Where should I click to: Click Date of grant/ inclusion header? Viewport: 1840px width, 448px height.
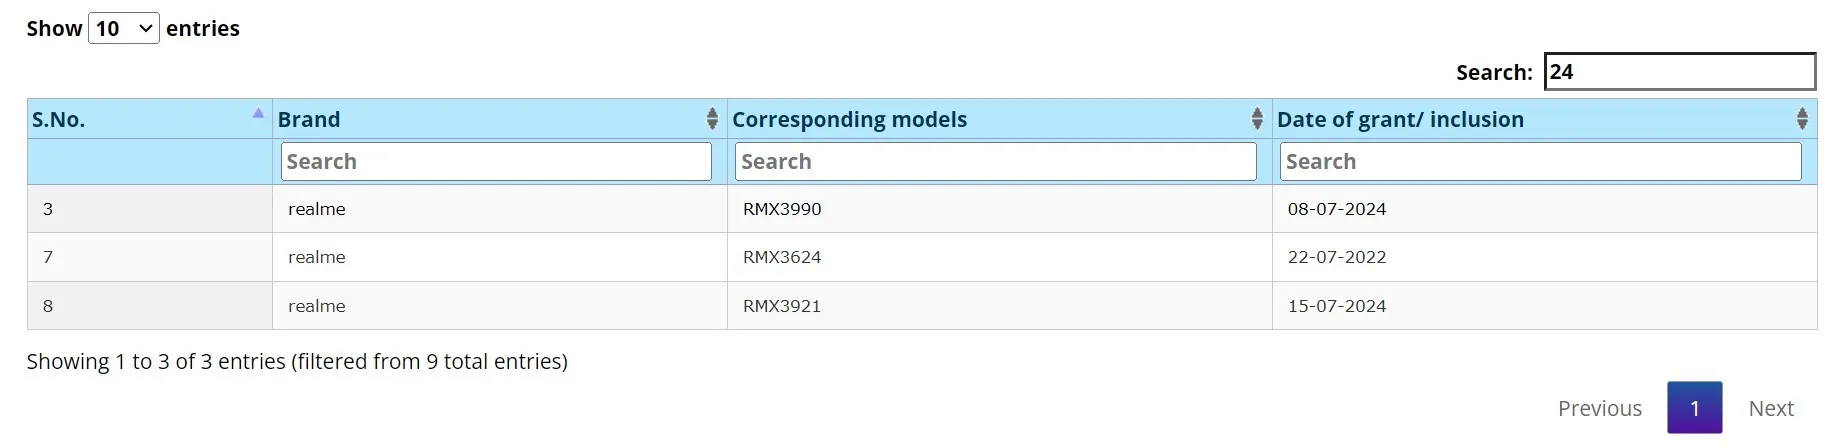pyautogui.click(x=1401, y=119)
